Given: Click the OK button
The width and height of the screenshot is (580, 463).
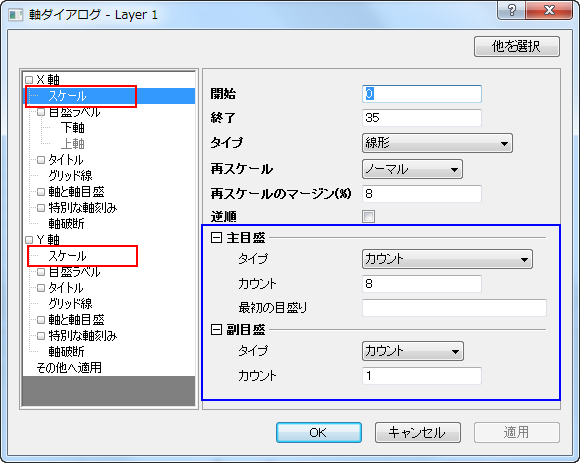Looking at the screenshot, I should [x=318, y=432].
